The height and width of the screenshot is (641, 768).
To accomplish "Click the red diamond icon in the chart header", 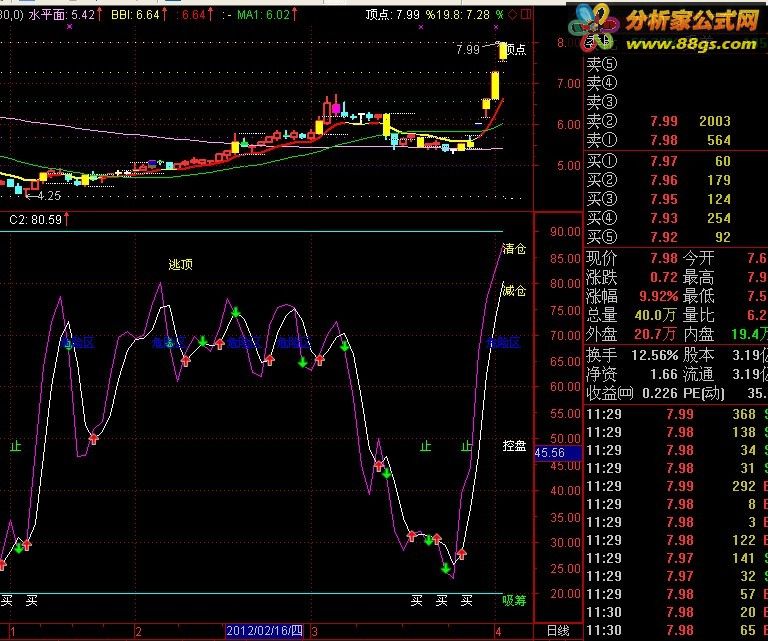I will coord(512,15).
